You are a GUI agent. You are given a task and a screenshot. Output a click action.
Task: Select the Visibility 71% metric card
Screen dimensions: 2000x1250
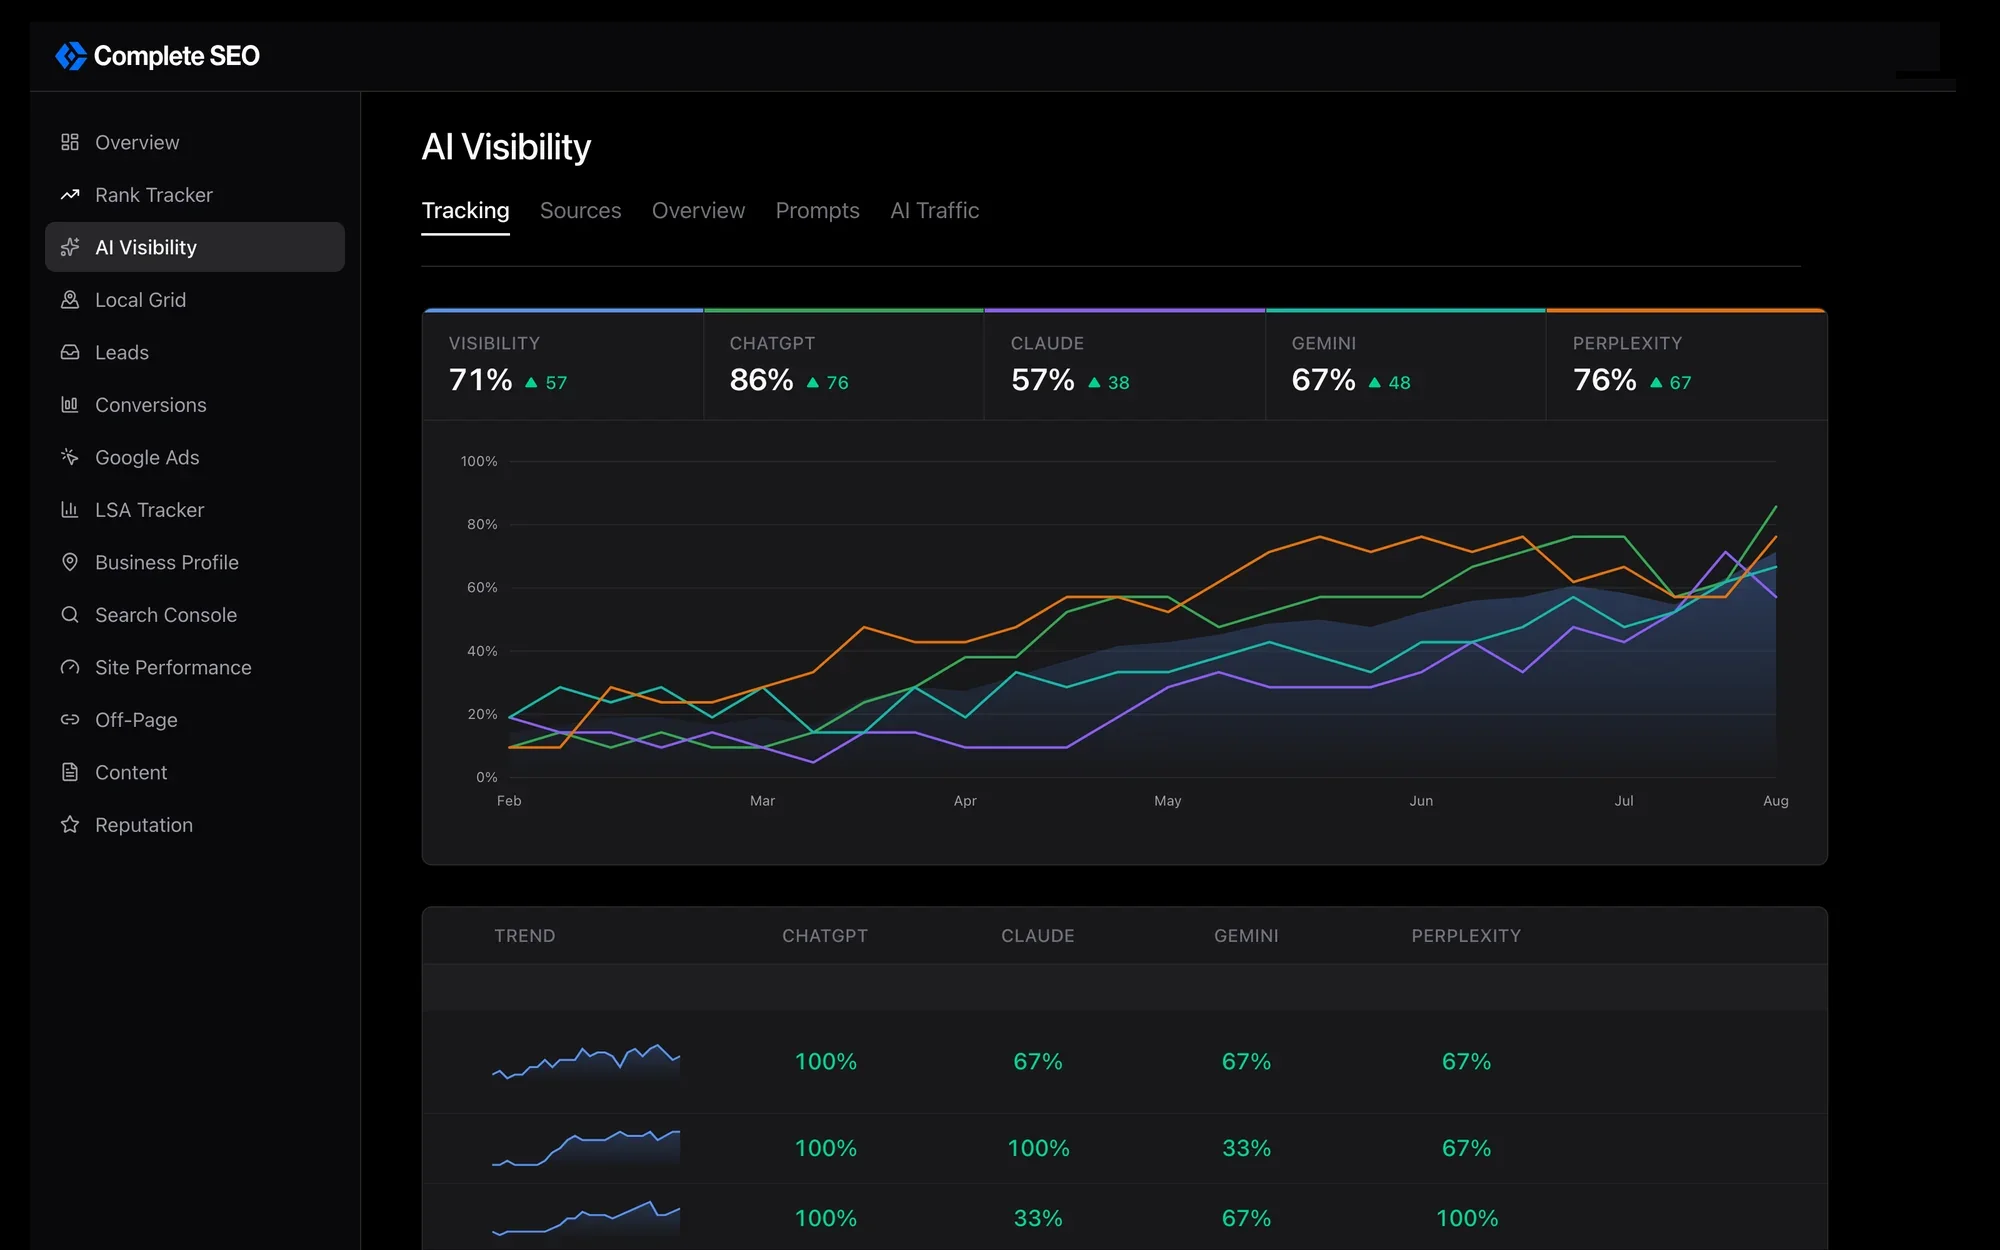coord(562,365)
